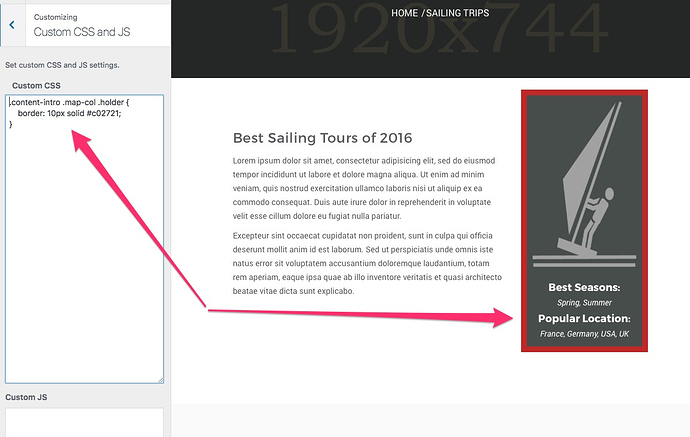Click the 'Spring, Summer' text
Screen dimensions: 690x437
tap(584, 303)
